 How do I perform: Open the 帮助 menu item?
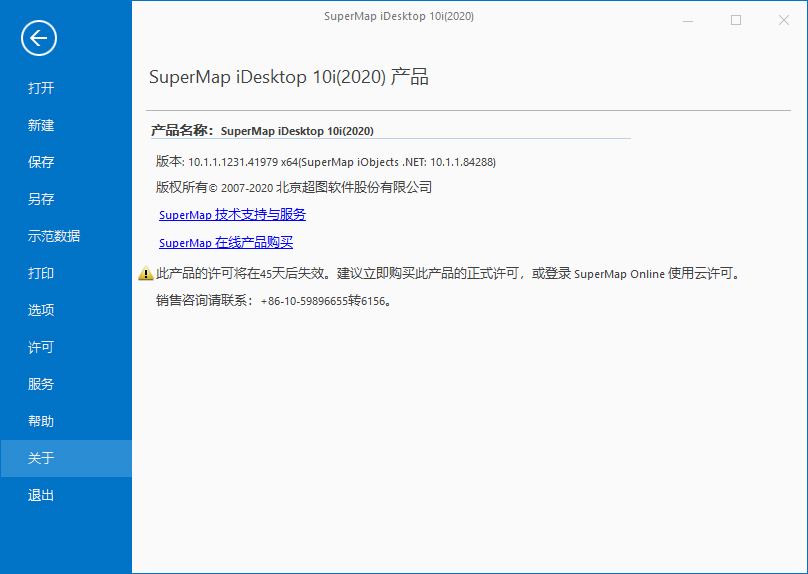(41, 421)
